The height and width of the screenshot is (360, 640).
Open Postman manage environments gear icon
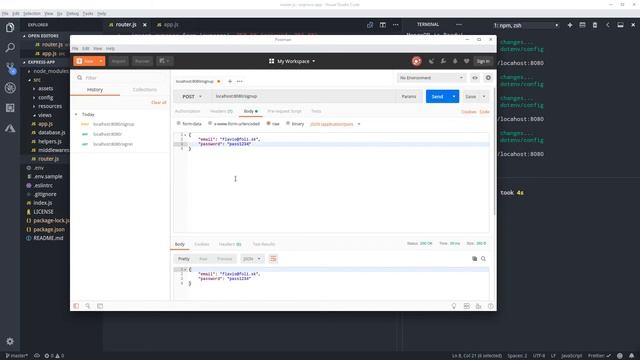click(x=488, y=78)
